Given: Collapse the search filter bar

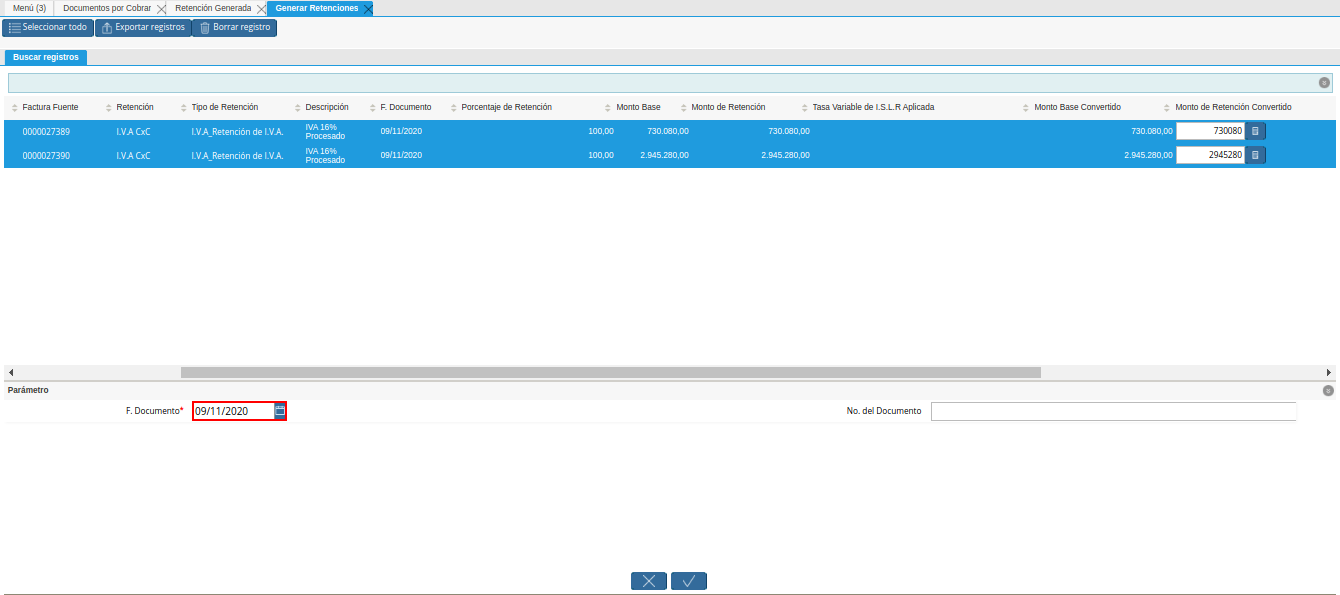Looking at the screenshot, I should coord(1324,83).
